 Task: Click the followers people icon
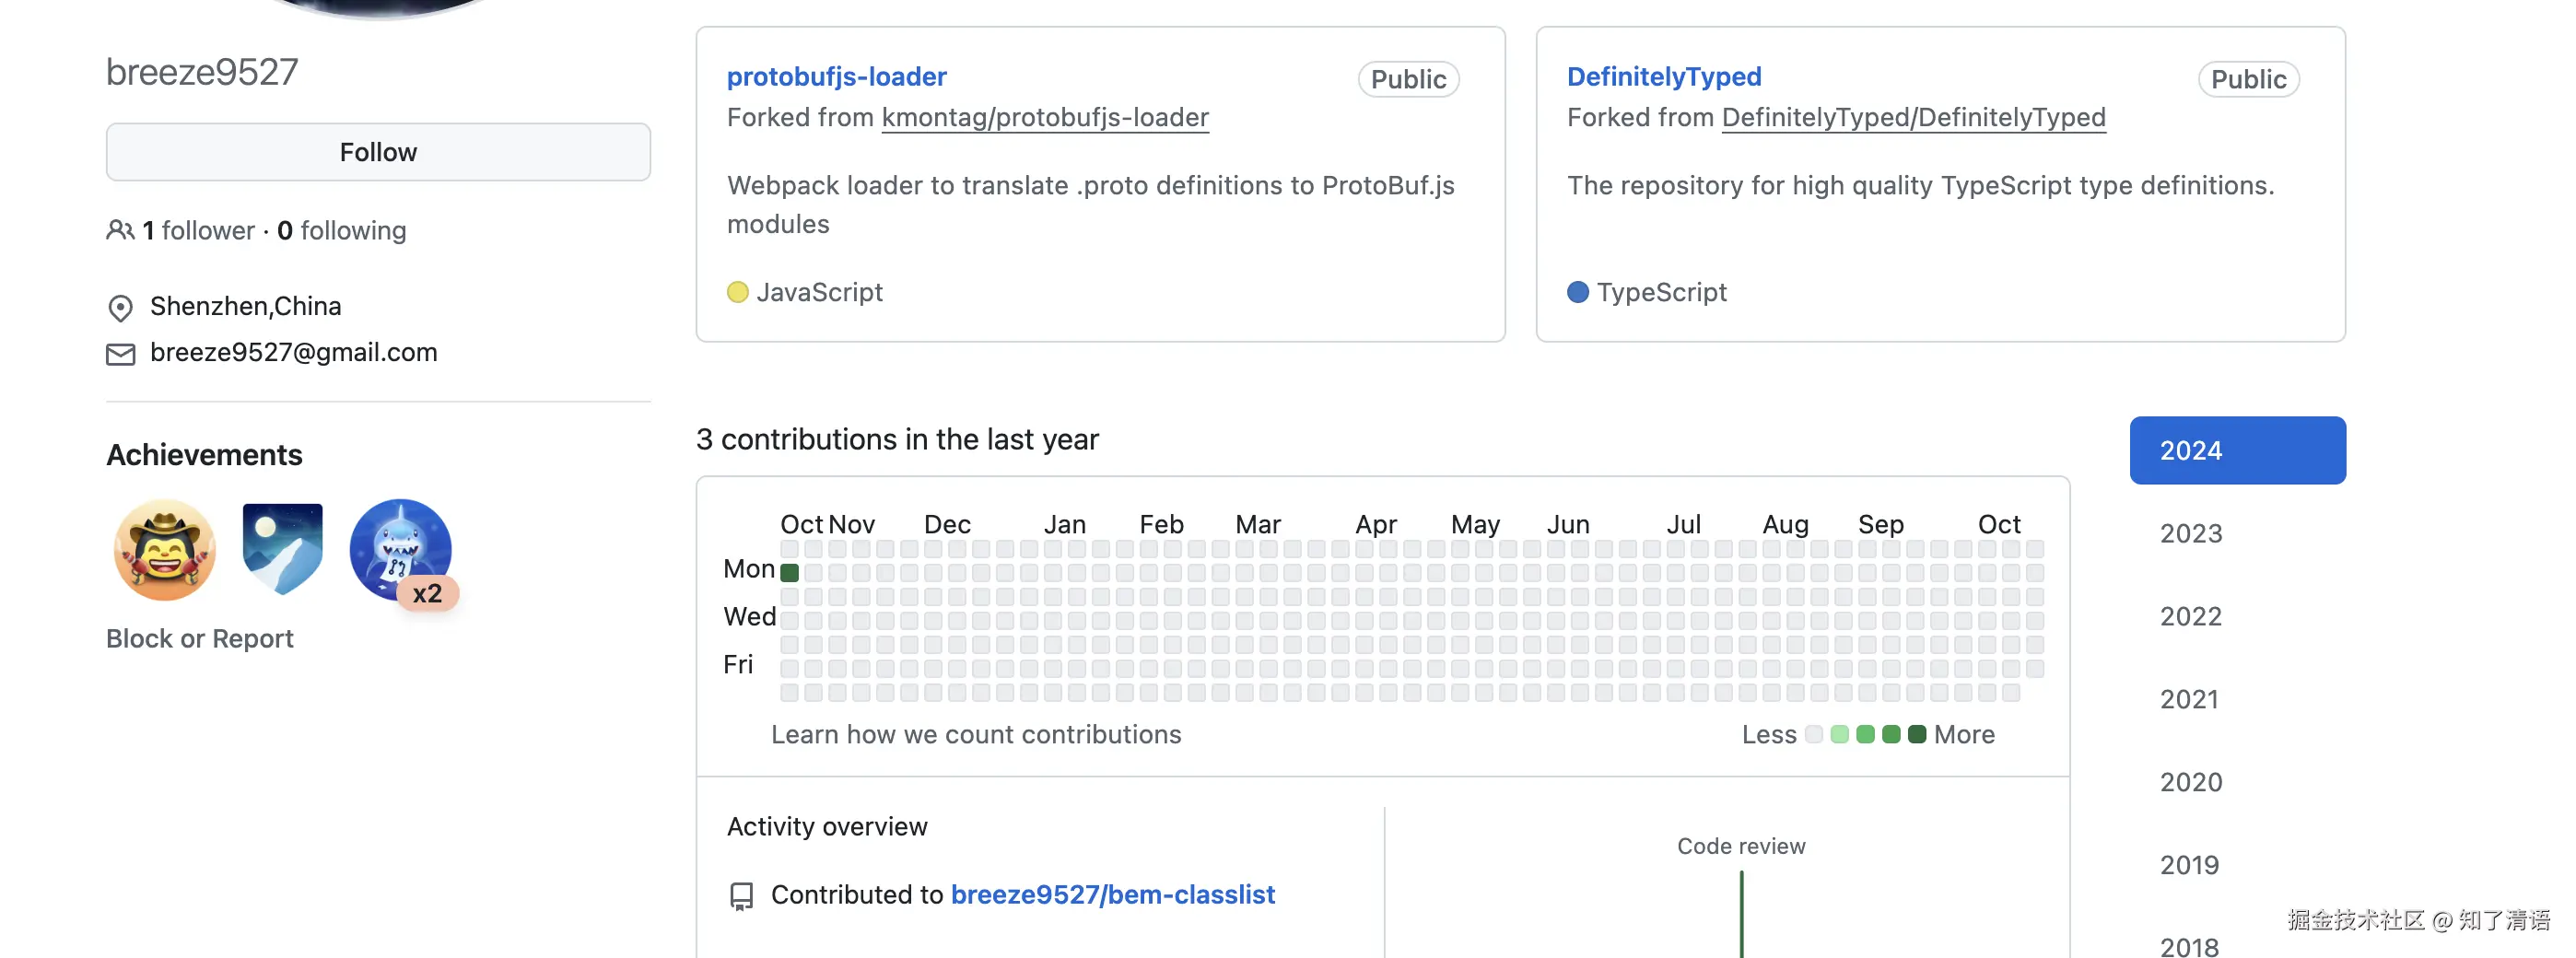pos(120,231)
